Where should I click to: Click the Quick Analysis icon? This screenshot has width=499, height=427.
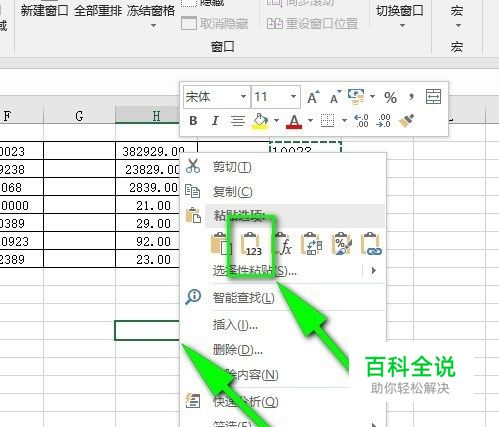tap(193, 401)
